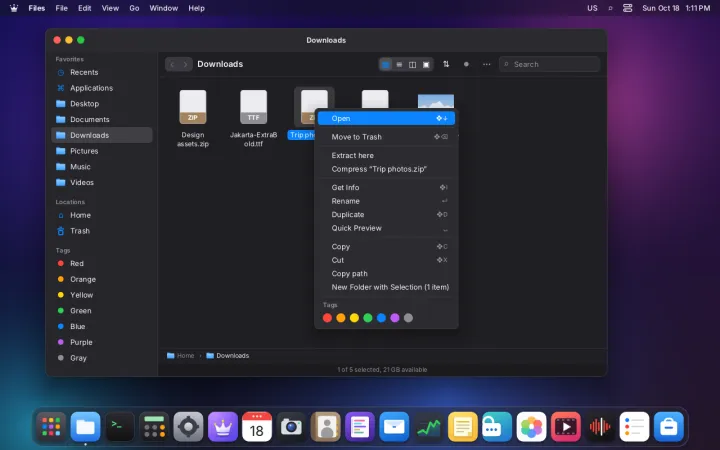Open the Calendar app showing 18 in the dock
This screenshot has width=720, height=450.
point(257,427)
